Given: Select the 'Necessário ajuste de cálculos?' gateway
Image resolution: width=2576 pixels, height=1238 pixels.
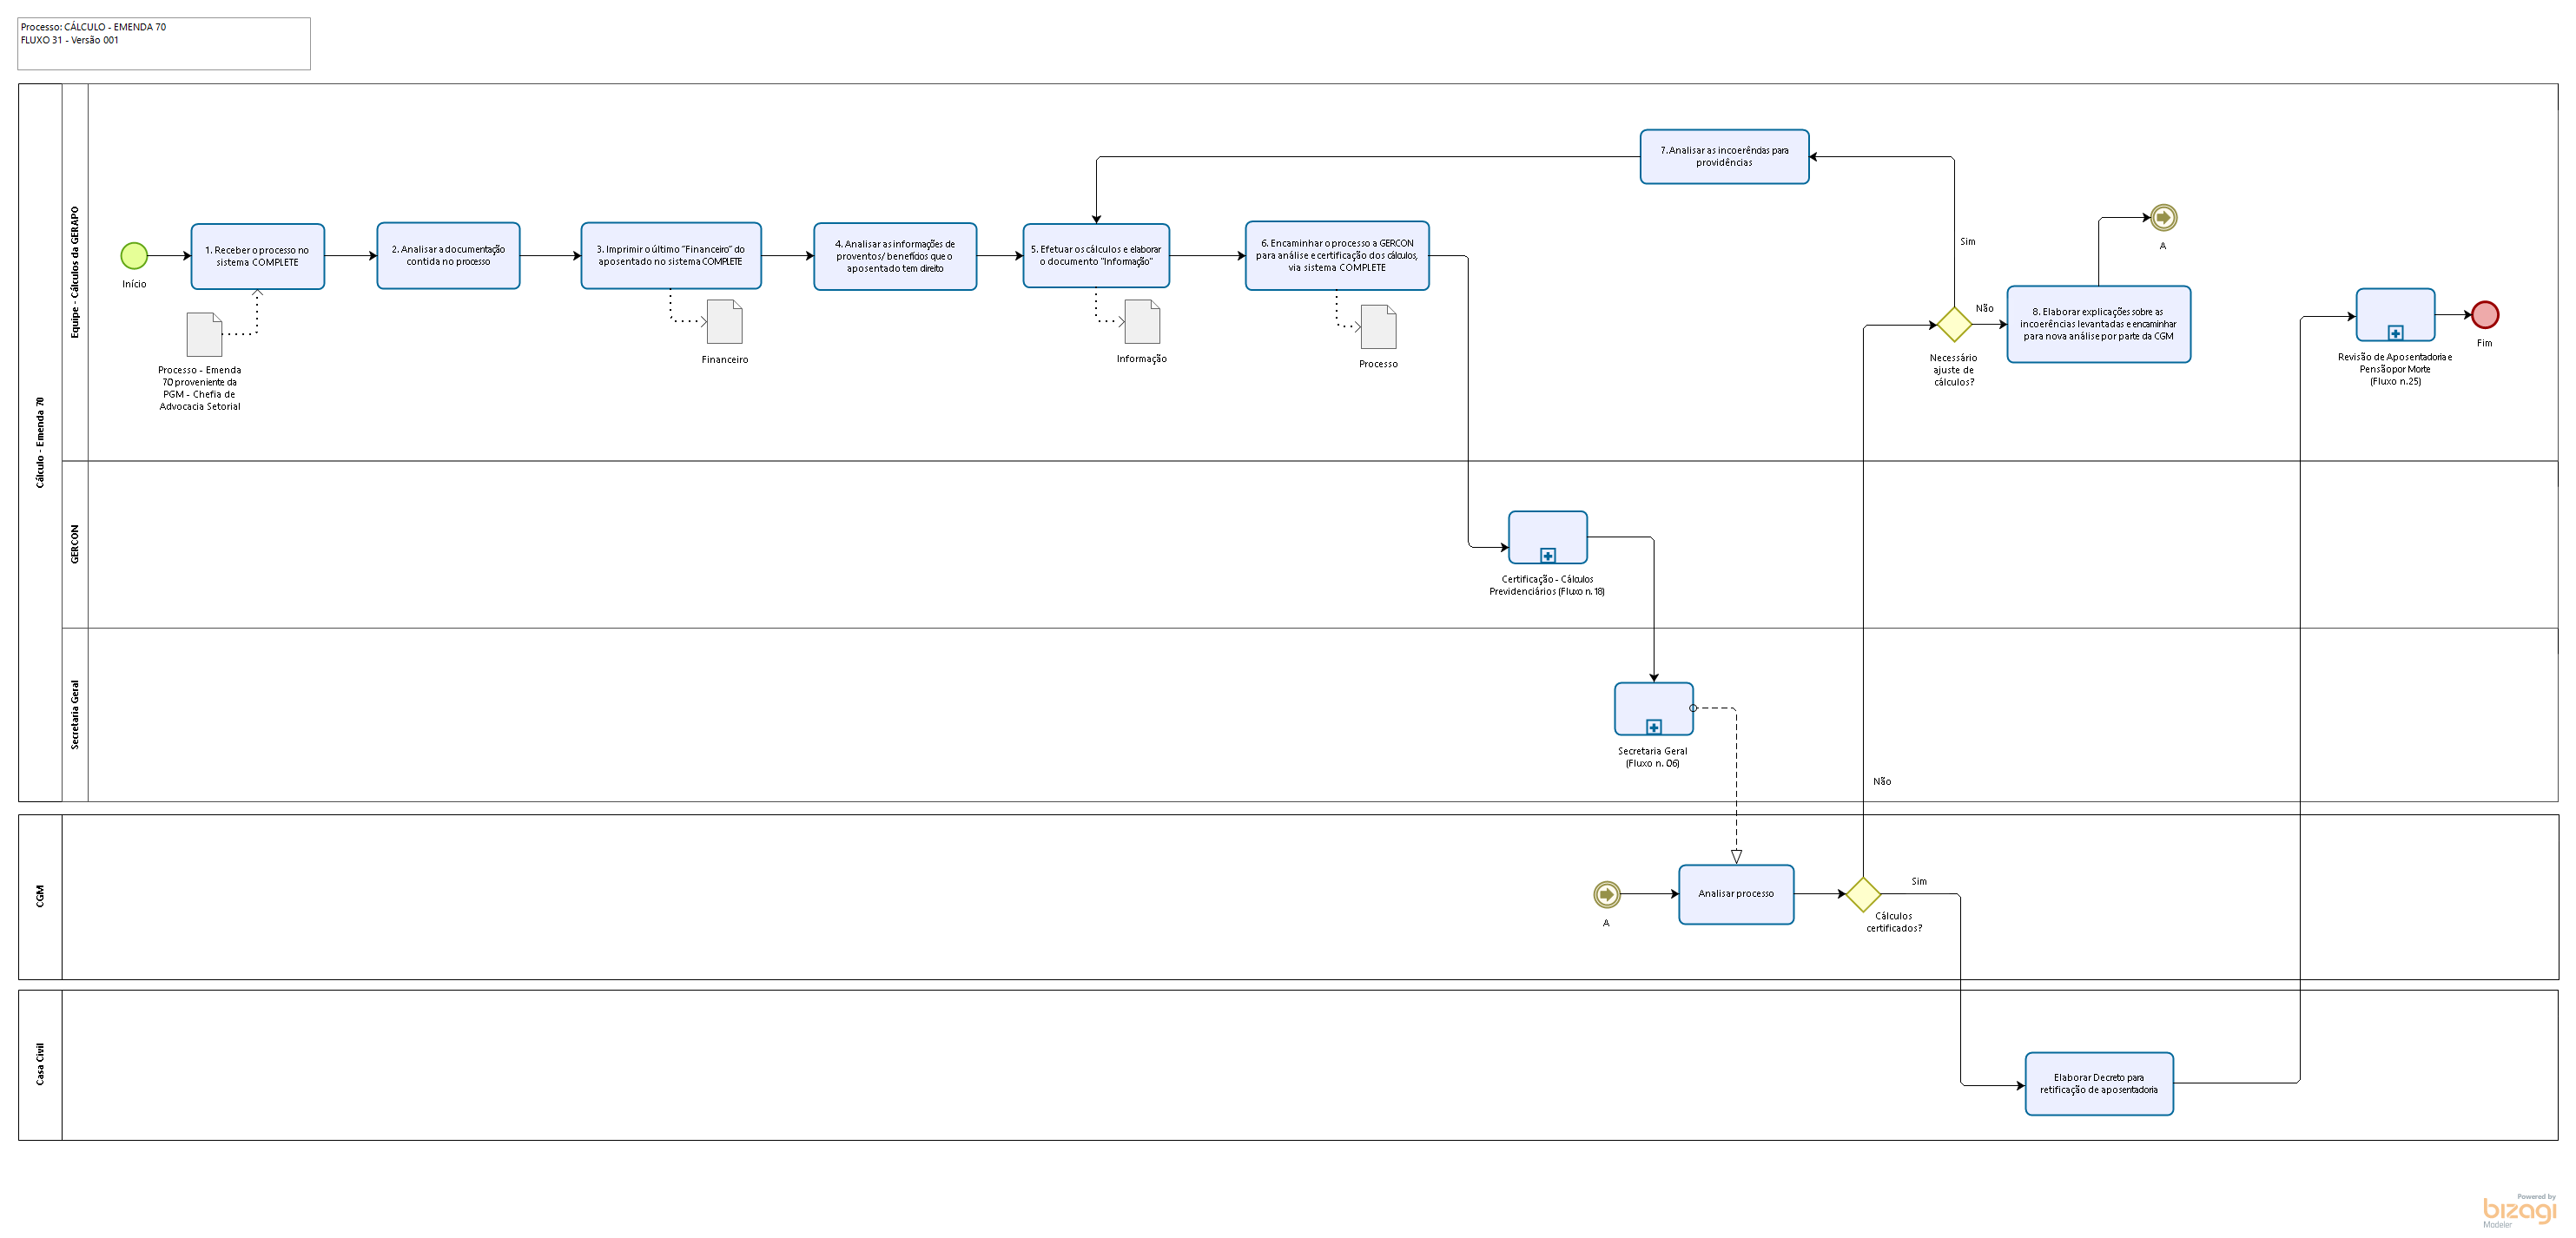Looking at the screenshot, I should coord(1953,324).
